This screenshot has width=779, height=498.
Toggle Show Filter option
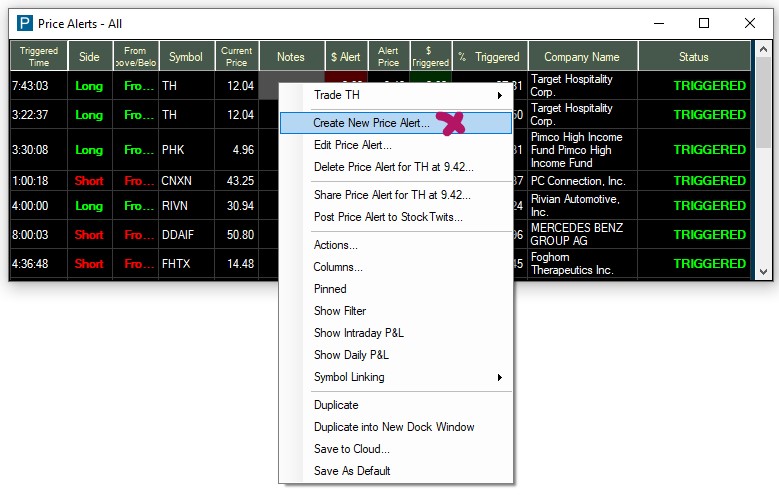pyautogui.click(x=341, y=311)
